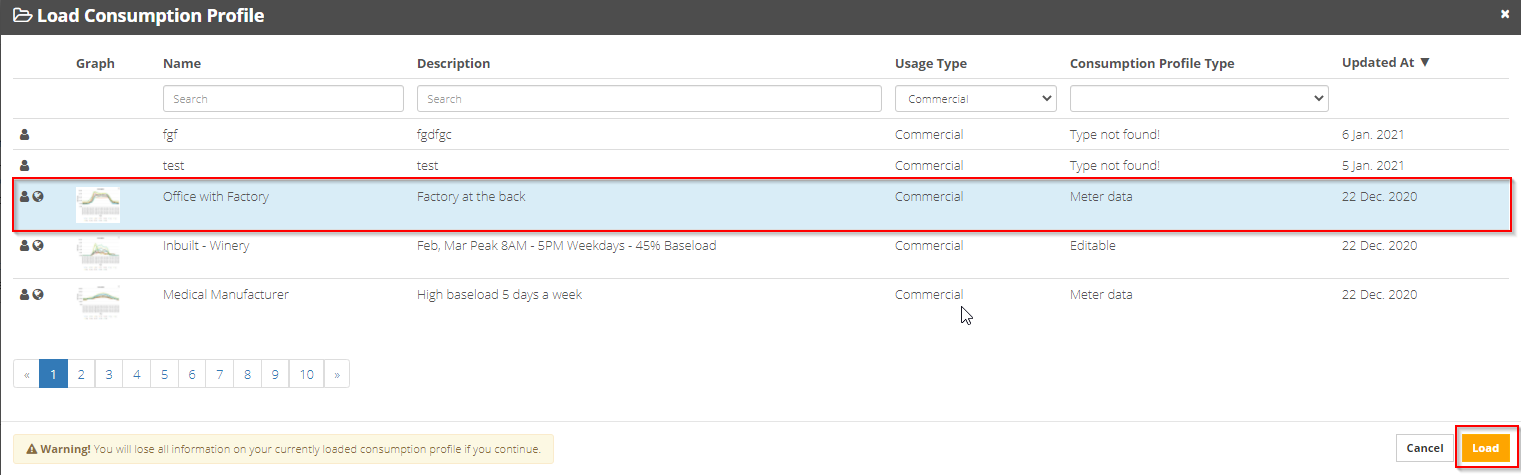This screenshot has height=475, width=1521.
Task: Focus the Name search field
Action: click(x=283, y=98)
